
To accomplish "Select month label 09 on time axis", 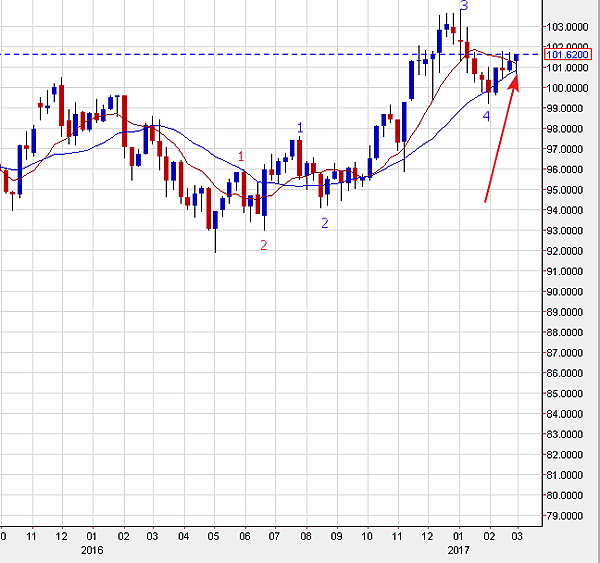I will pos(336,536).
